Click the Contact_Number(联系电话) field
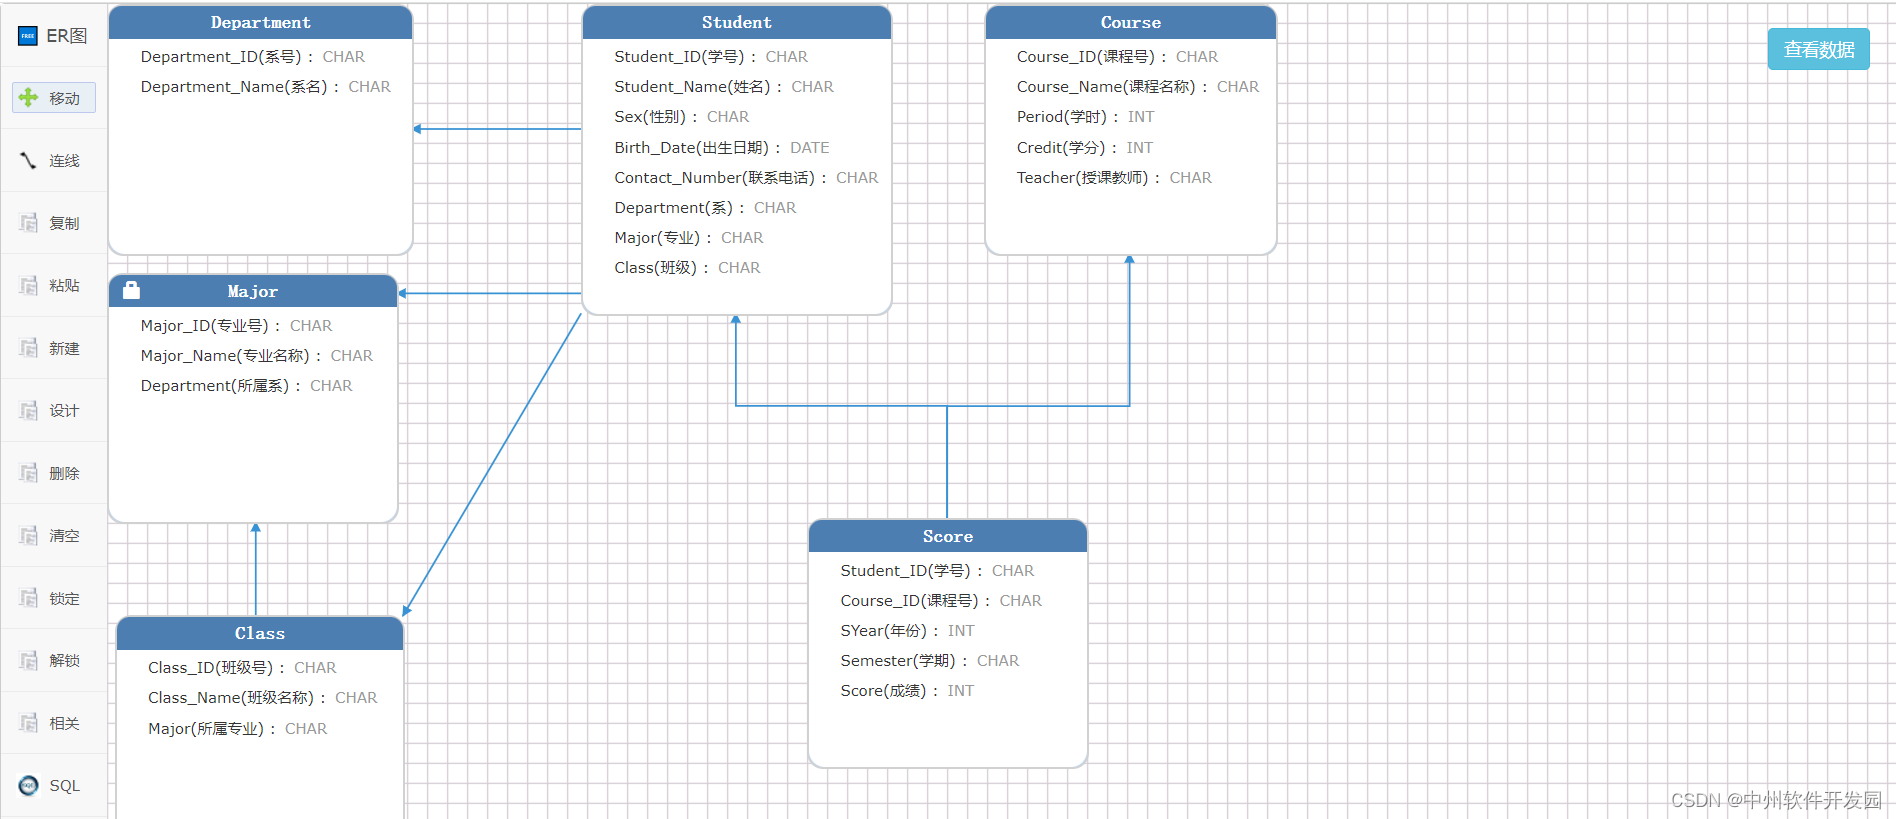The image size is (1896, 819). pyautogui.click(x=746, y=178)
